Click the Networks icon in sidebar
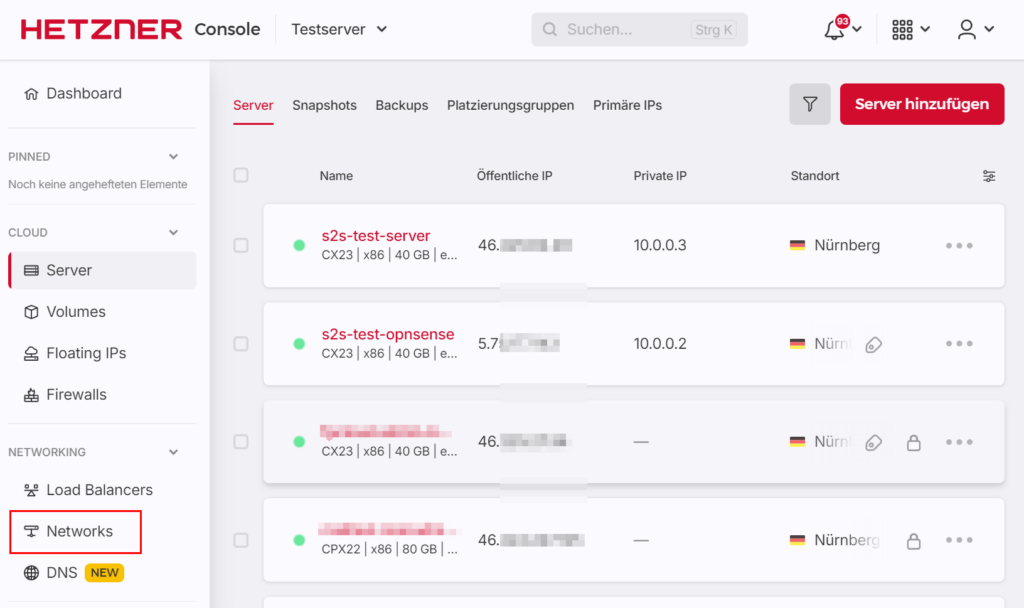 (31, 532)
